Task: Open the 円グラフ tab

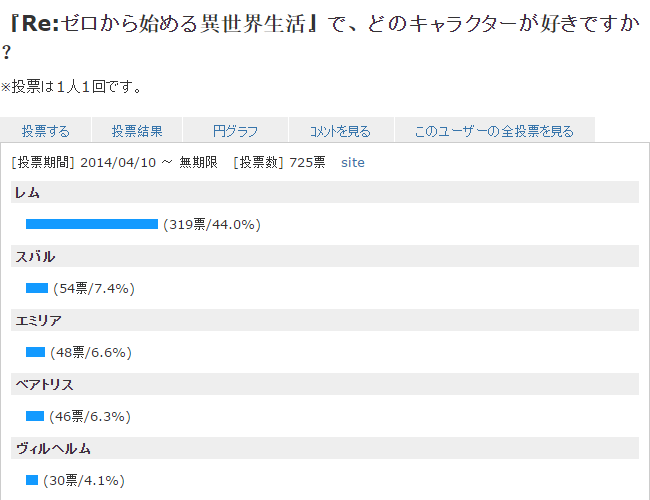Action: point(237,131)
